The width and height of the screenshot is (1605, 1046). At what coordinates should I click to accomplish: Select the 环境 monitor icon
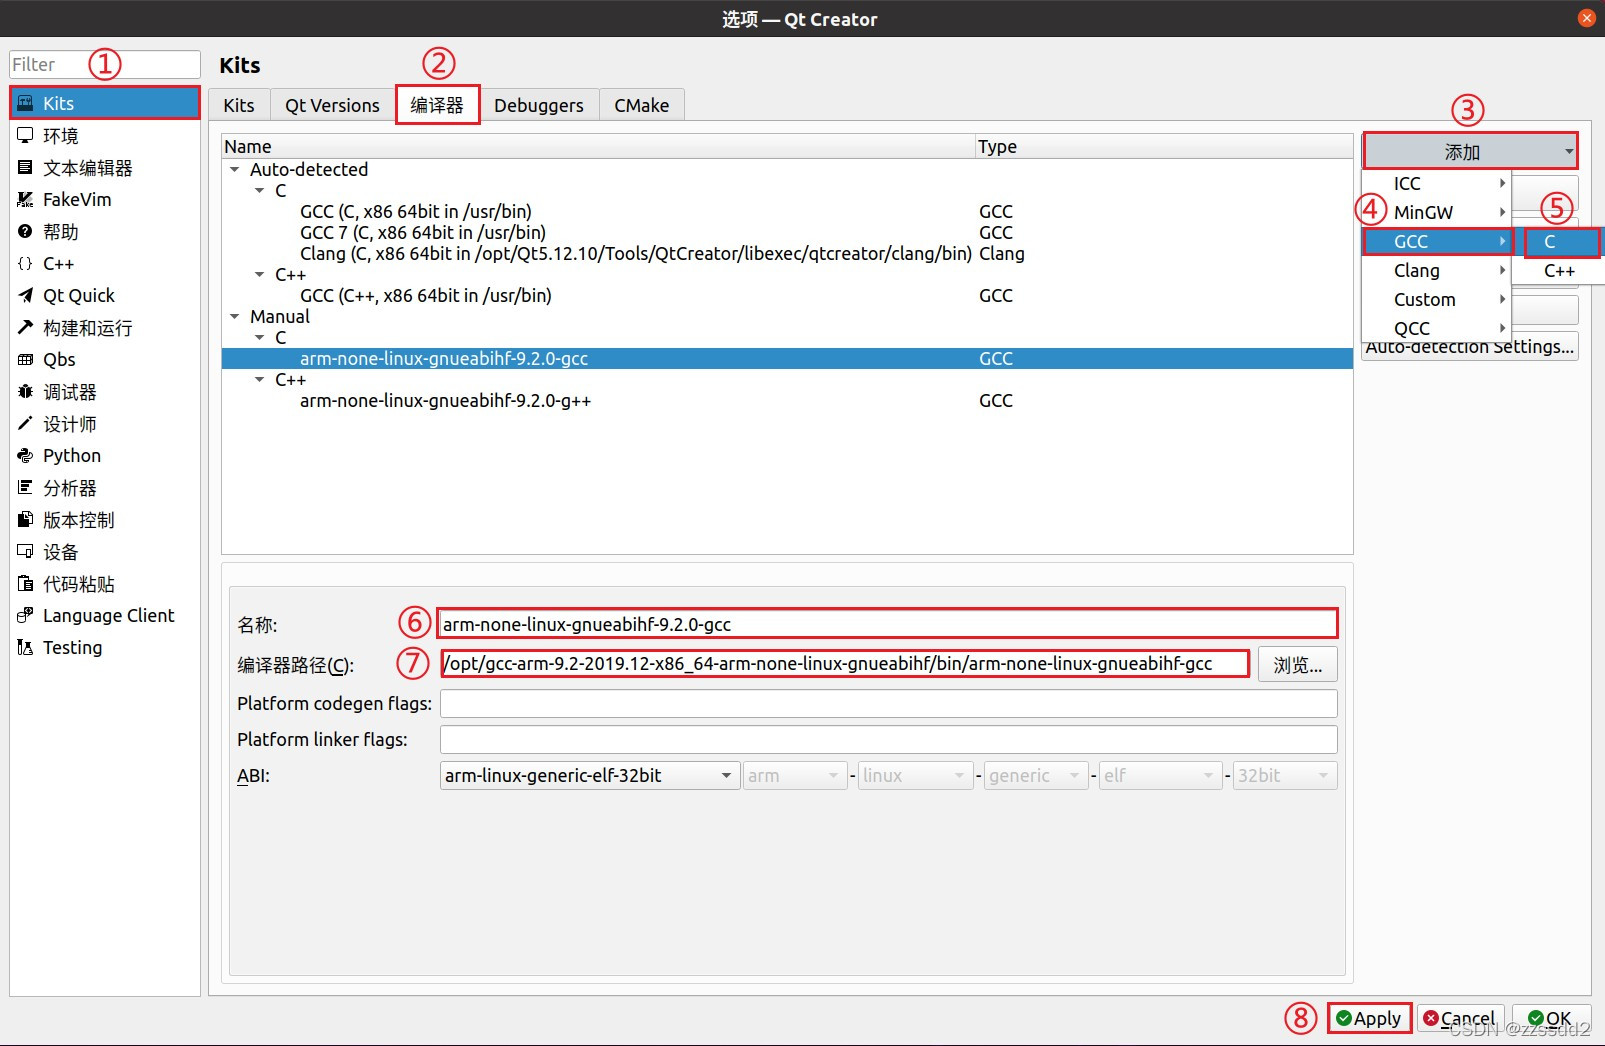tap(25, 135)
